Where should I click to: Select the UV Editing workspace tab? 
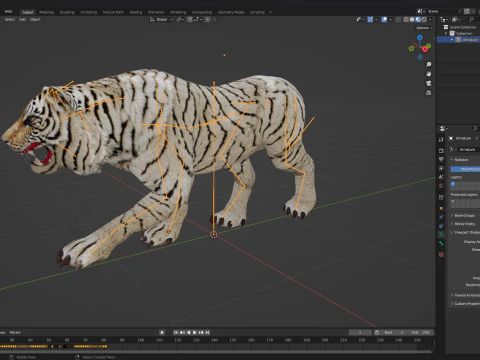(88, 12)
